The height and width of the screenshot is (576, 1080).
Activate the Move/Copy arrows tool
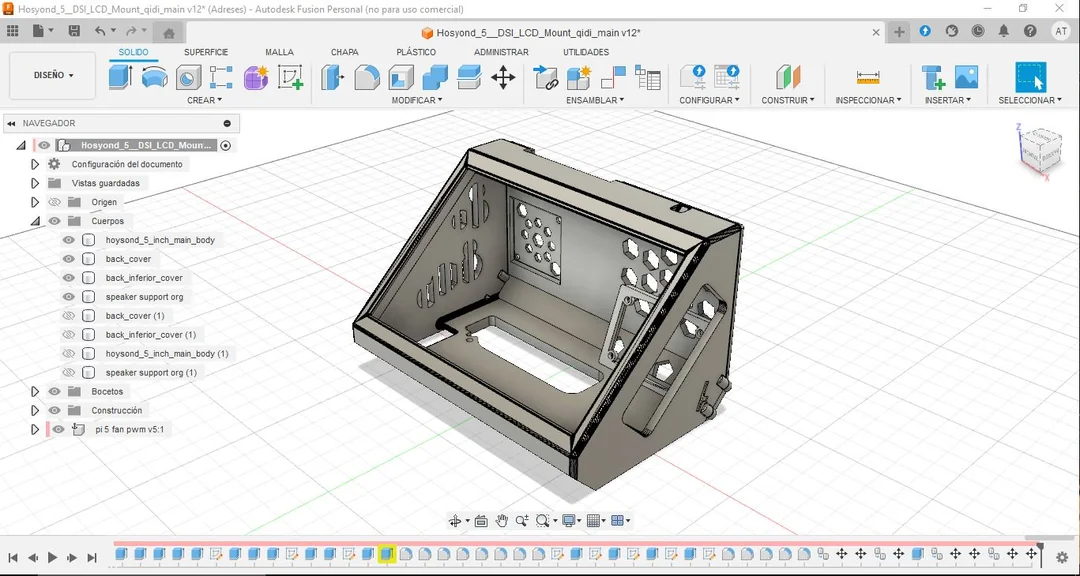tap(503, 77)
